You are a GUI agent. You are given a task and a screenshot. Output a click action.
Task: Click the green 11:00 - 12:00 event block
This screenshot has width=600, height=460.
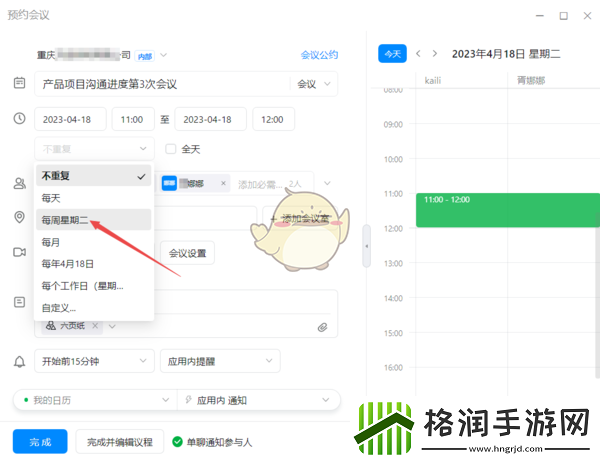(x=507, y=210)
